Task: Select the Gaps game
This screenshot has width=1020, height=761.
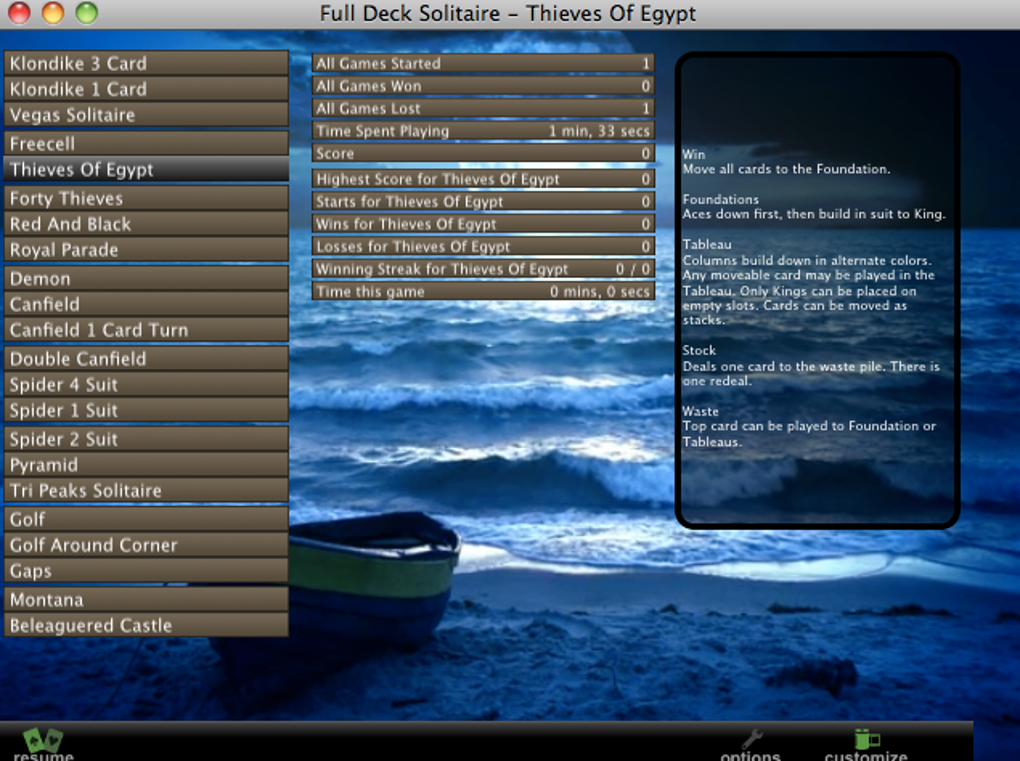Action: point(146,570)
